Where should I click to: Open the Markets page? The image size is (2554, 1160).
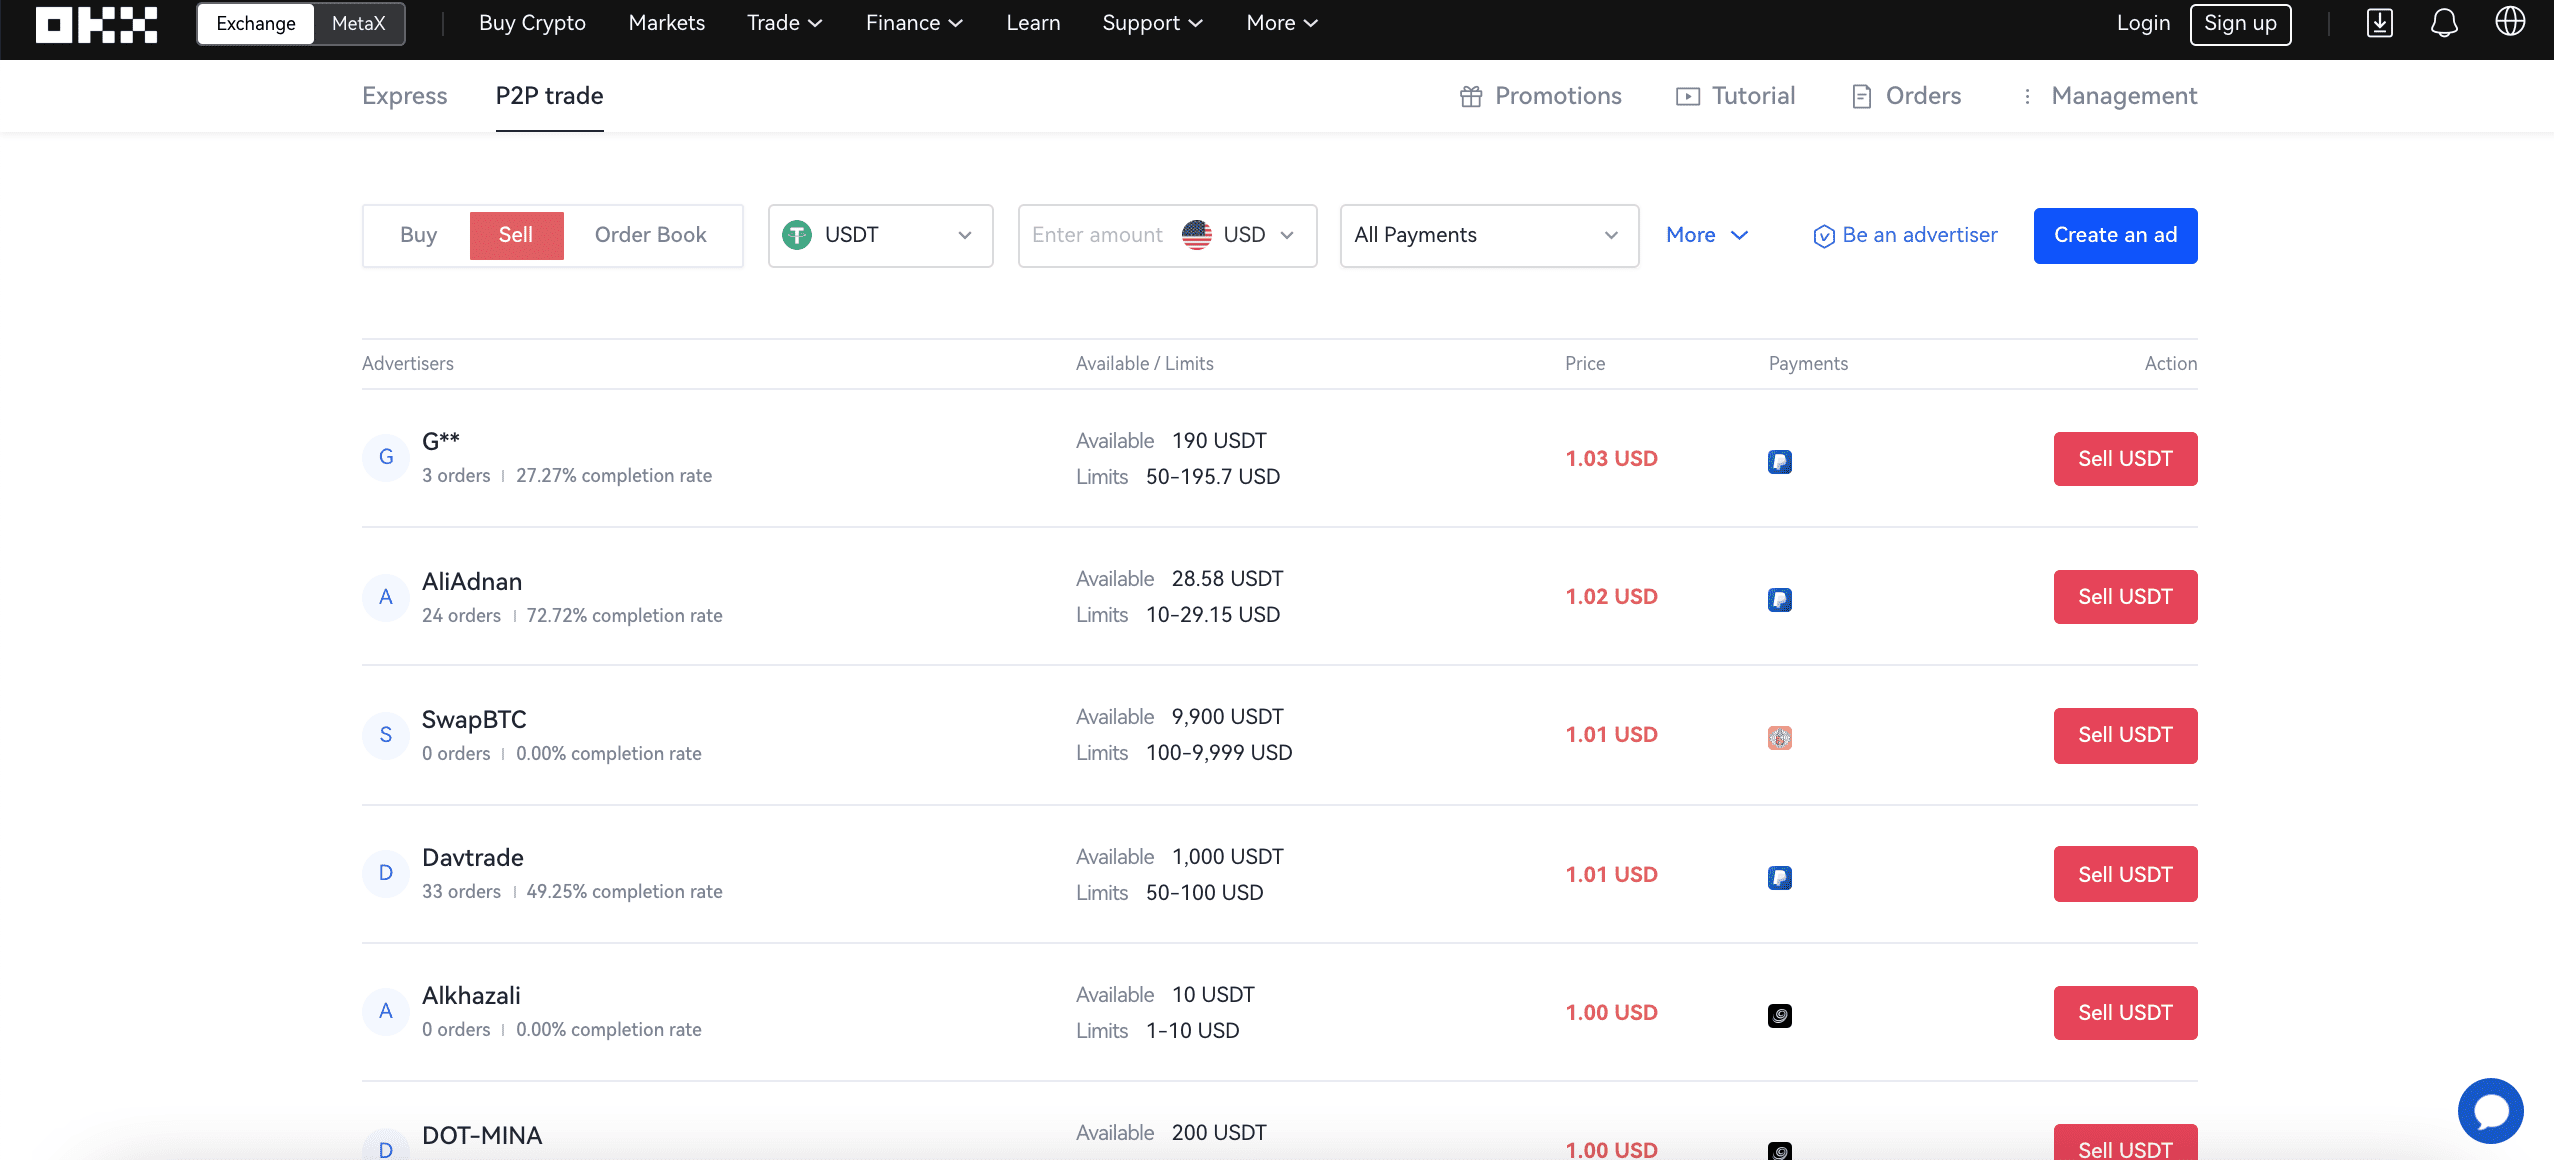point(667,23)
